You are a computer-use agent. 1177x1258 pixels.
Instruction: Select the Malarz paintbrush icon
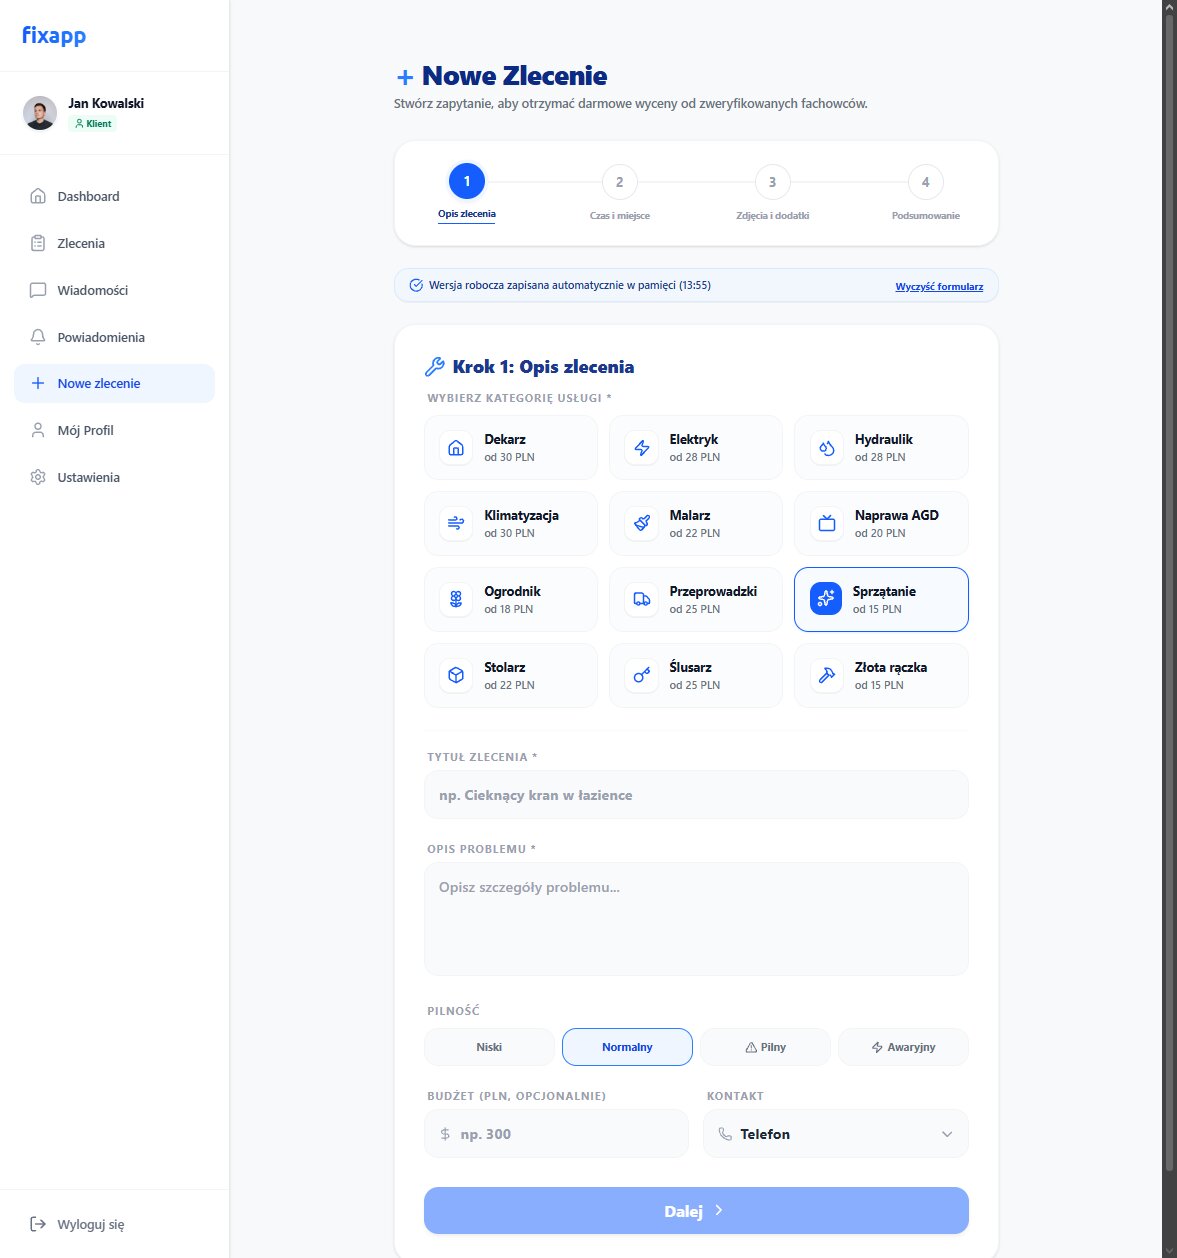coord(642,523)
